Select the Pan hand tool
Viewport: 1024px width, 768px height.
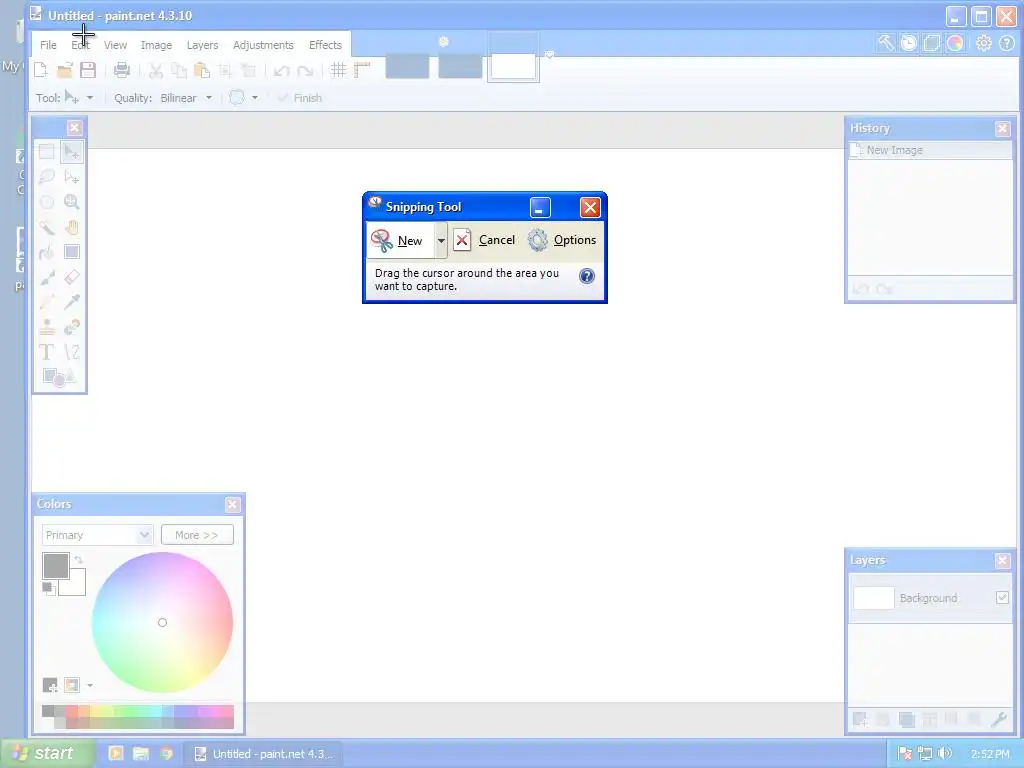[x=72, y=227]
